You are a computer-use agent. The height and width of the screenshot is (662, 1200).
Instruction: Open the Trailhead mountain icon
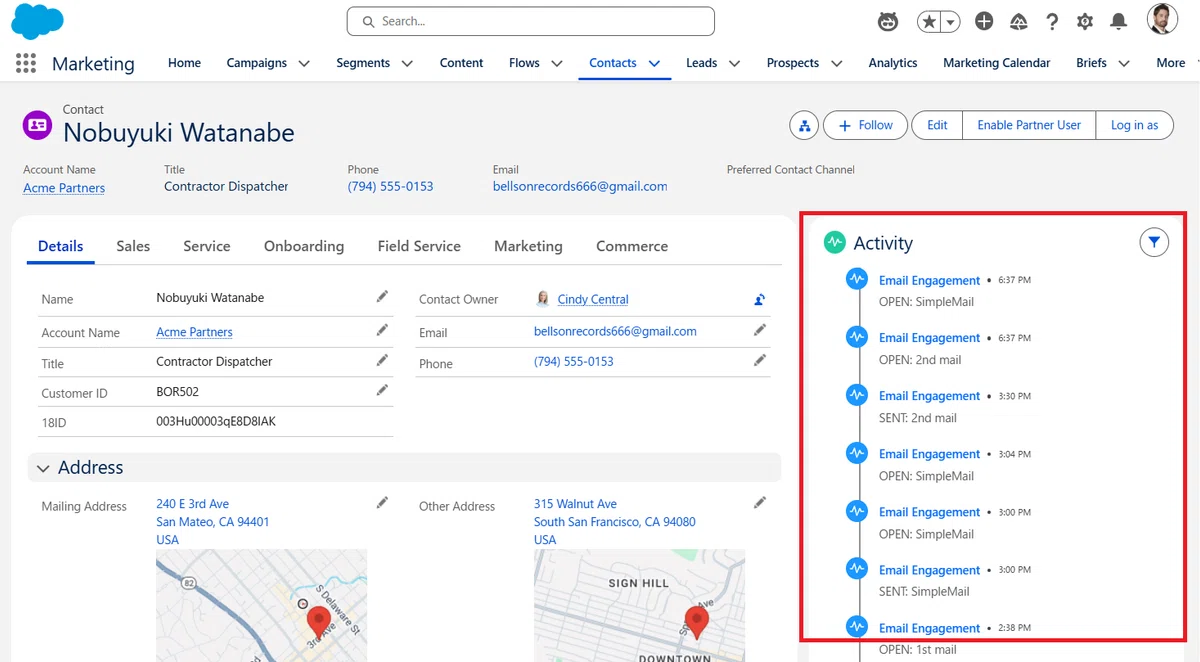[x=1019, y=21]
